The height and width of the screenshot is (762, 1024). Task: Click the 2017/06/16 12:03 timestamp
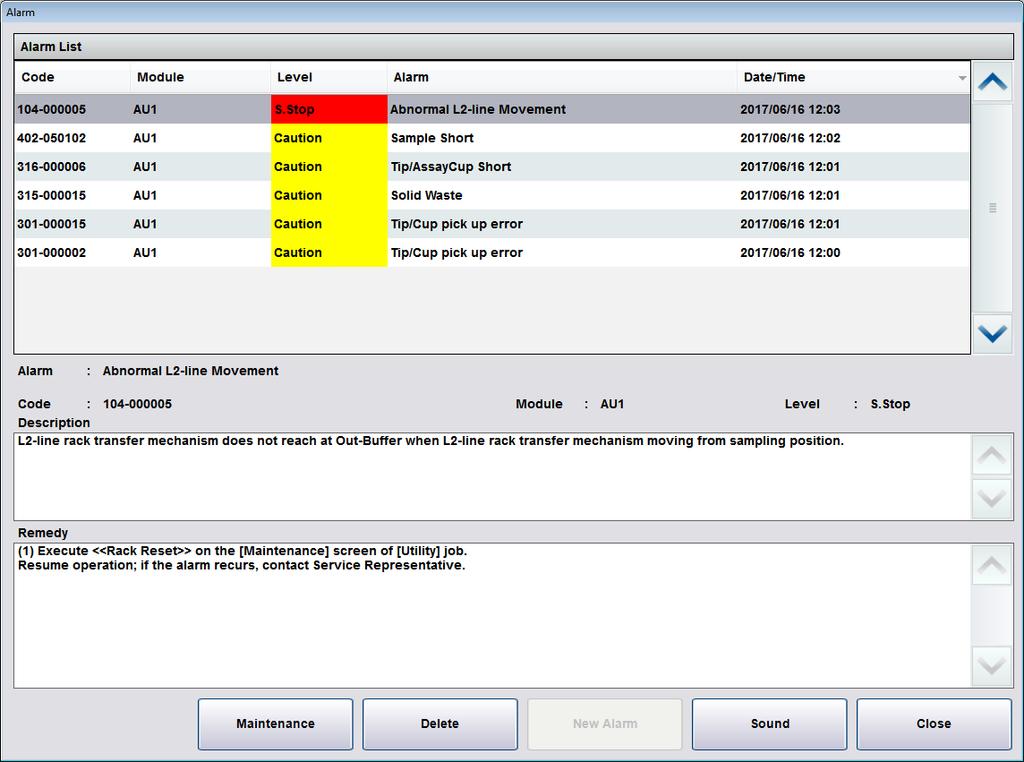point(790,109)
